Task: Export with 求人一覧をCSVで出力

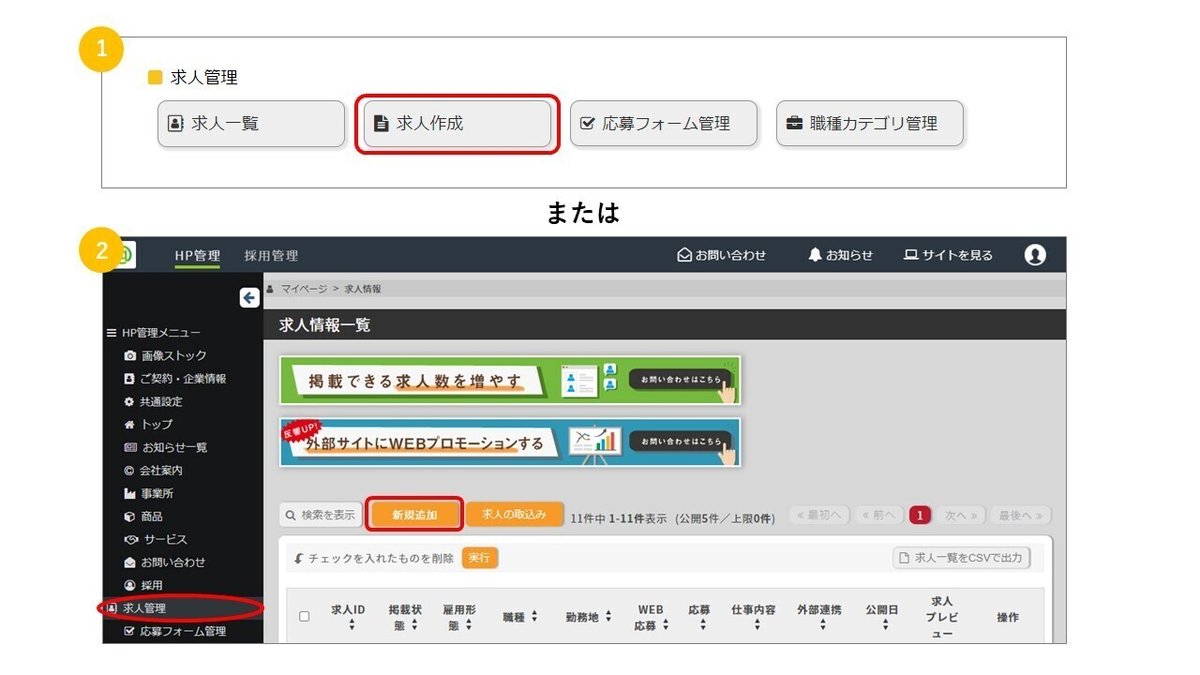Action: [x=961, y=558]
